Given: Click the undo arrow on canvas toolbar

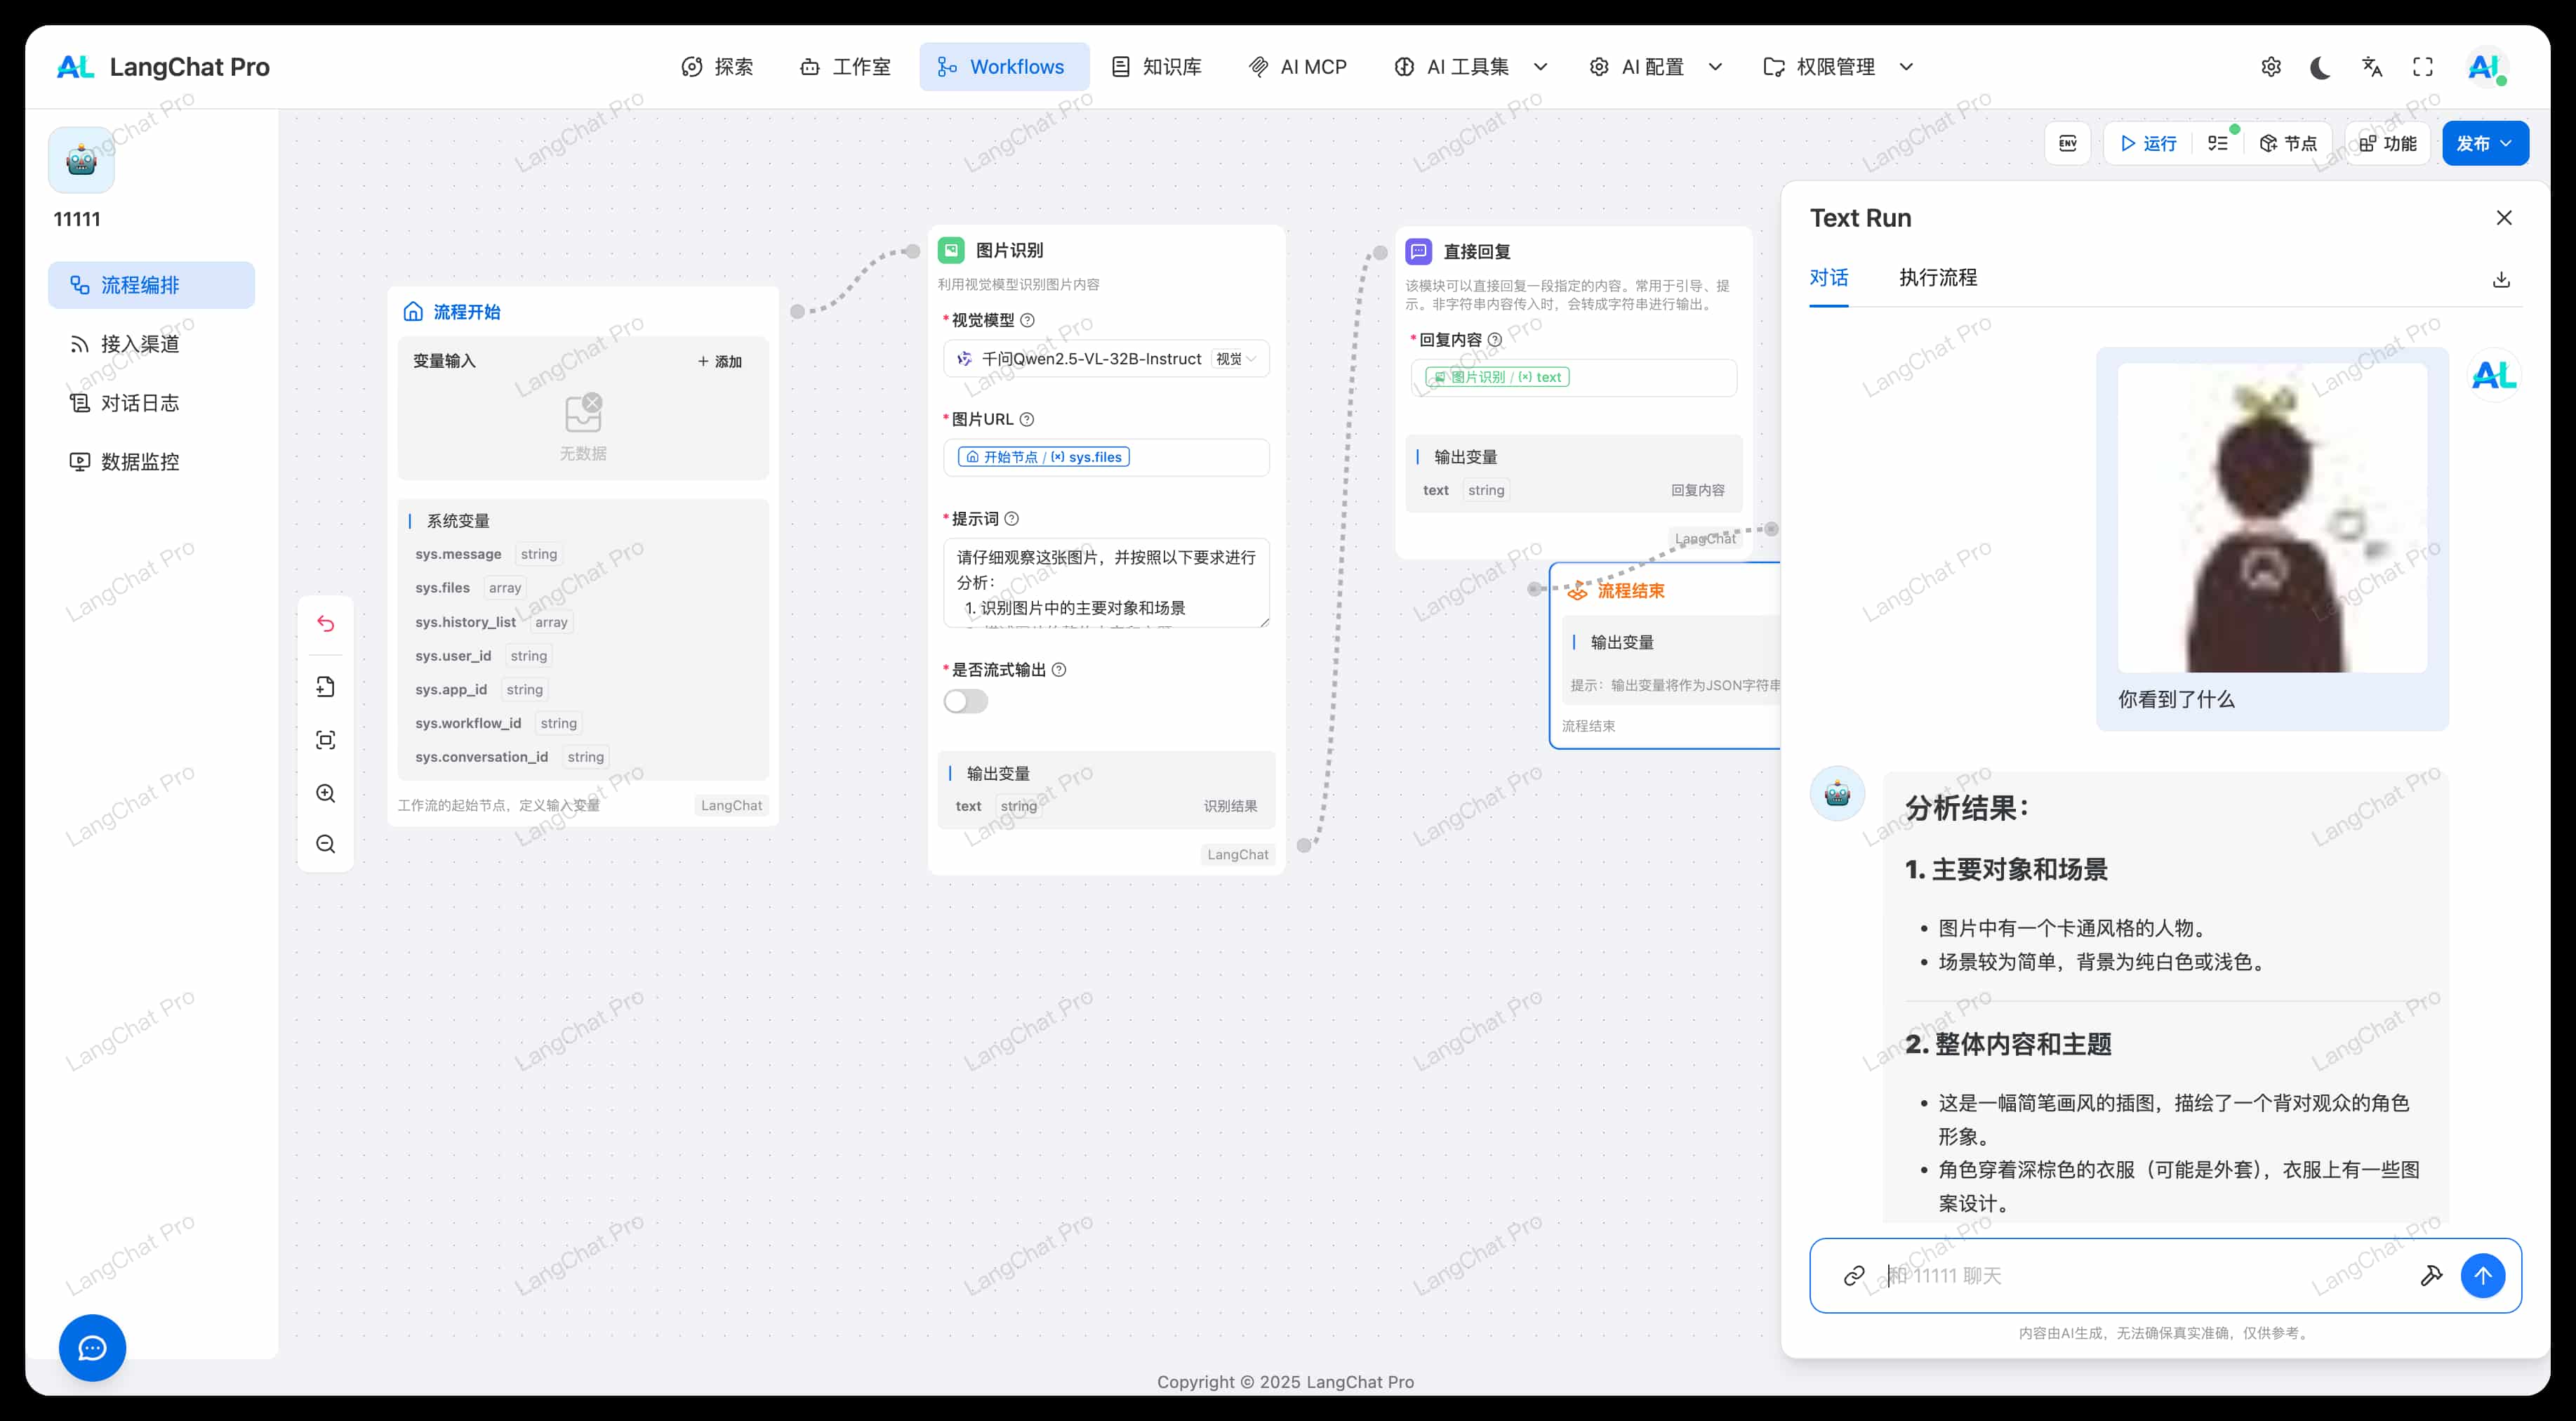Looking at the screenshot, I should click(x=326, y=623).
